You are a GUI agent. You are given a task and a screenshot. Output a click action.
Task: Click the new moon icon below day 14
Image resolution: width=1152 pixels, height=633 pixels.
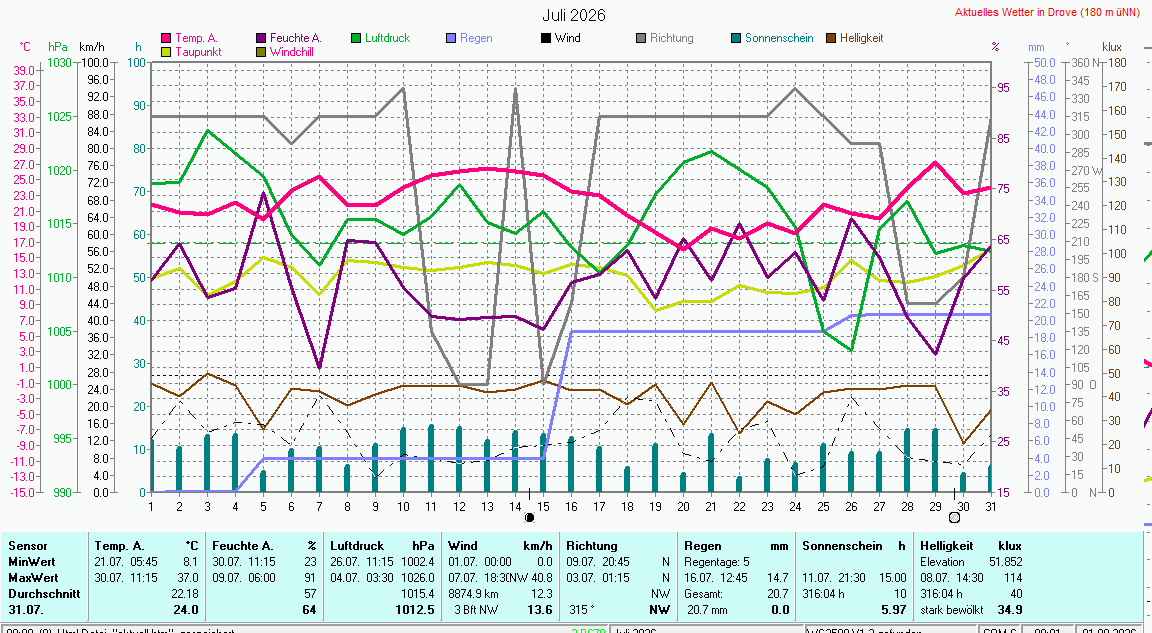(x=529, y=518)
